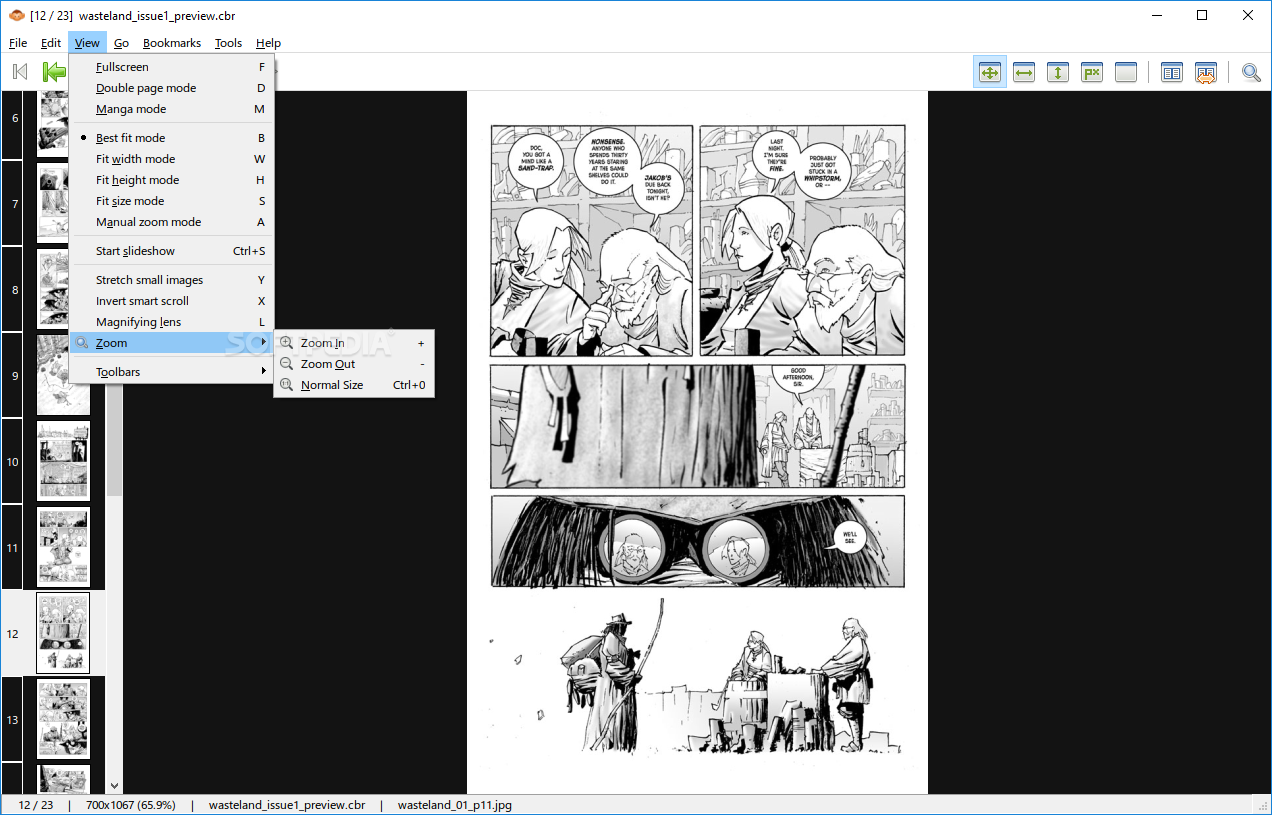Image resolution: width=1272 pixels, height=815 pixels.
Task: Enable fit height mode toolbar icon
Action: (x=1058, y=72)
